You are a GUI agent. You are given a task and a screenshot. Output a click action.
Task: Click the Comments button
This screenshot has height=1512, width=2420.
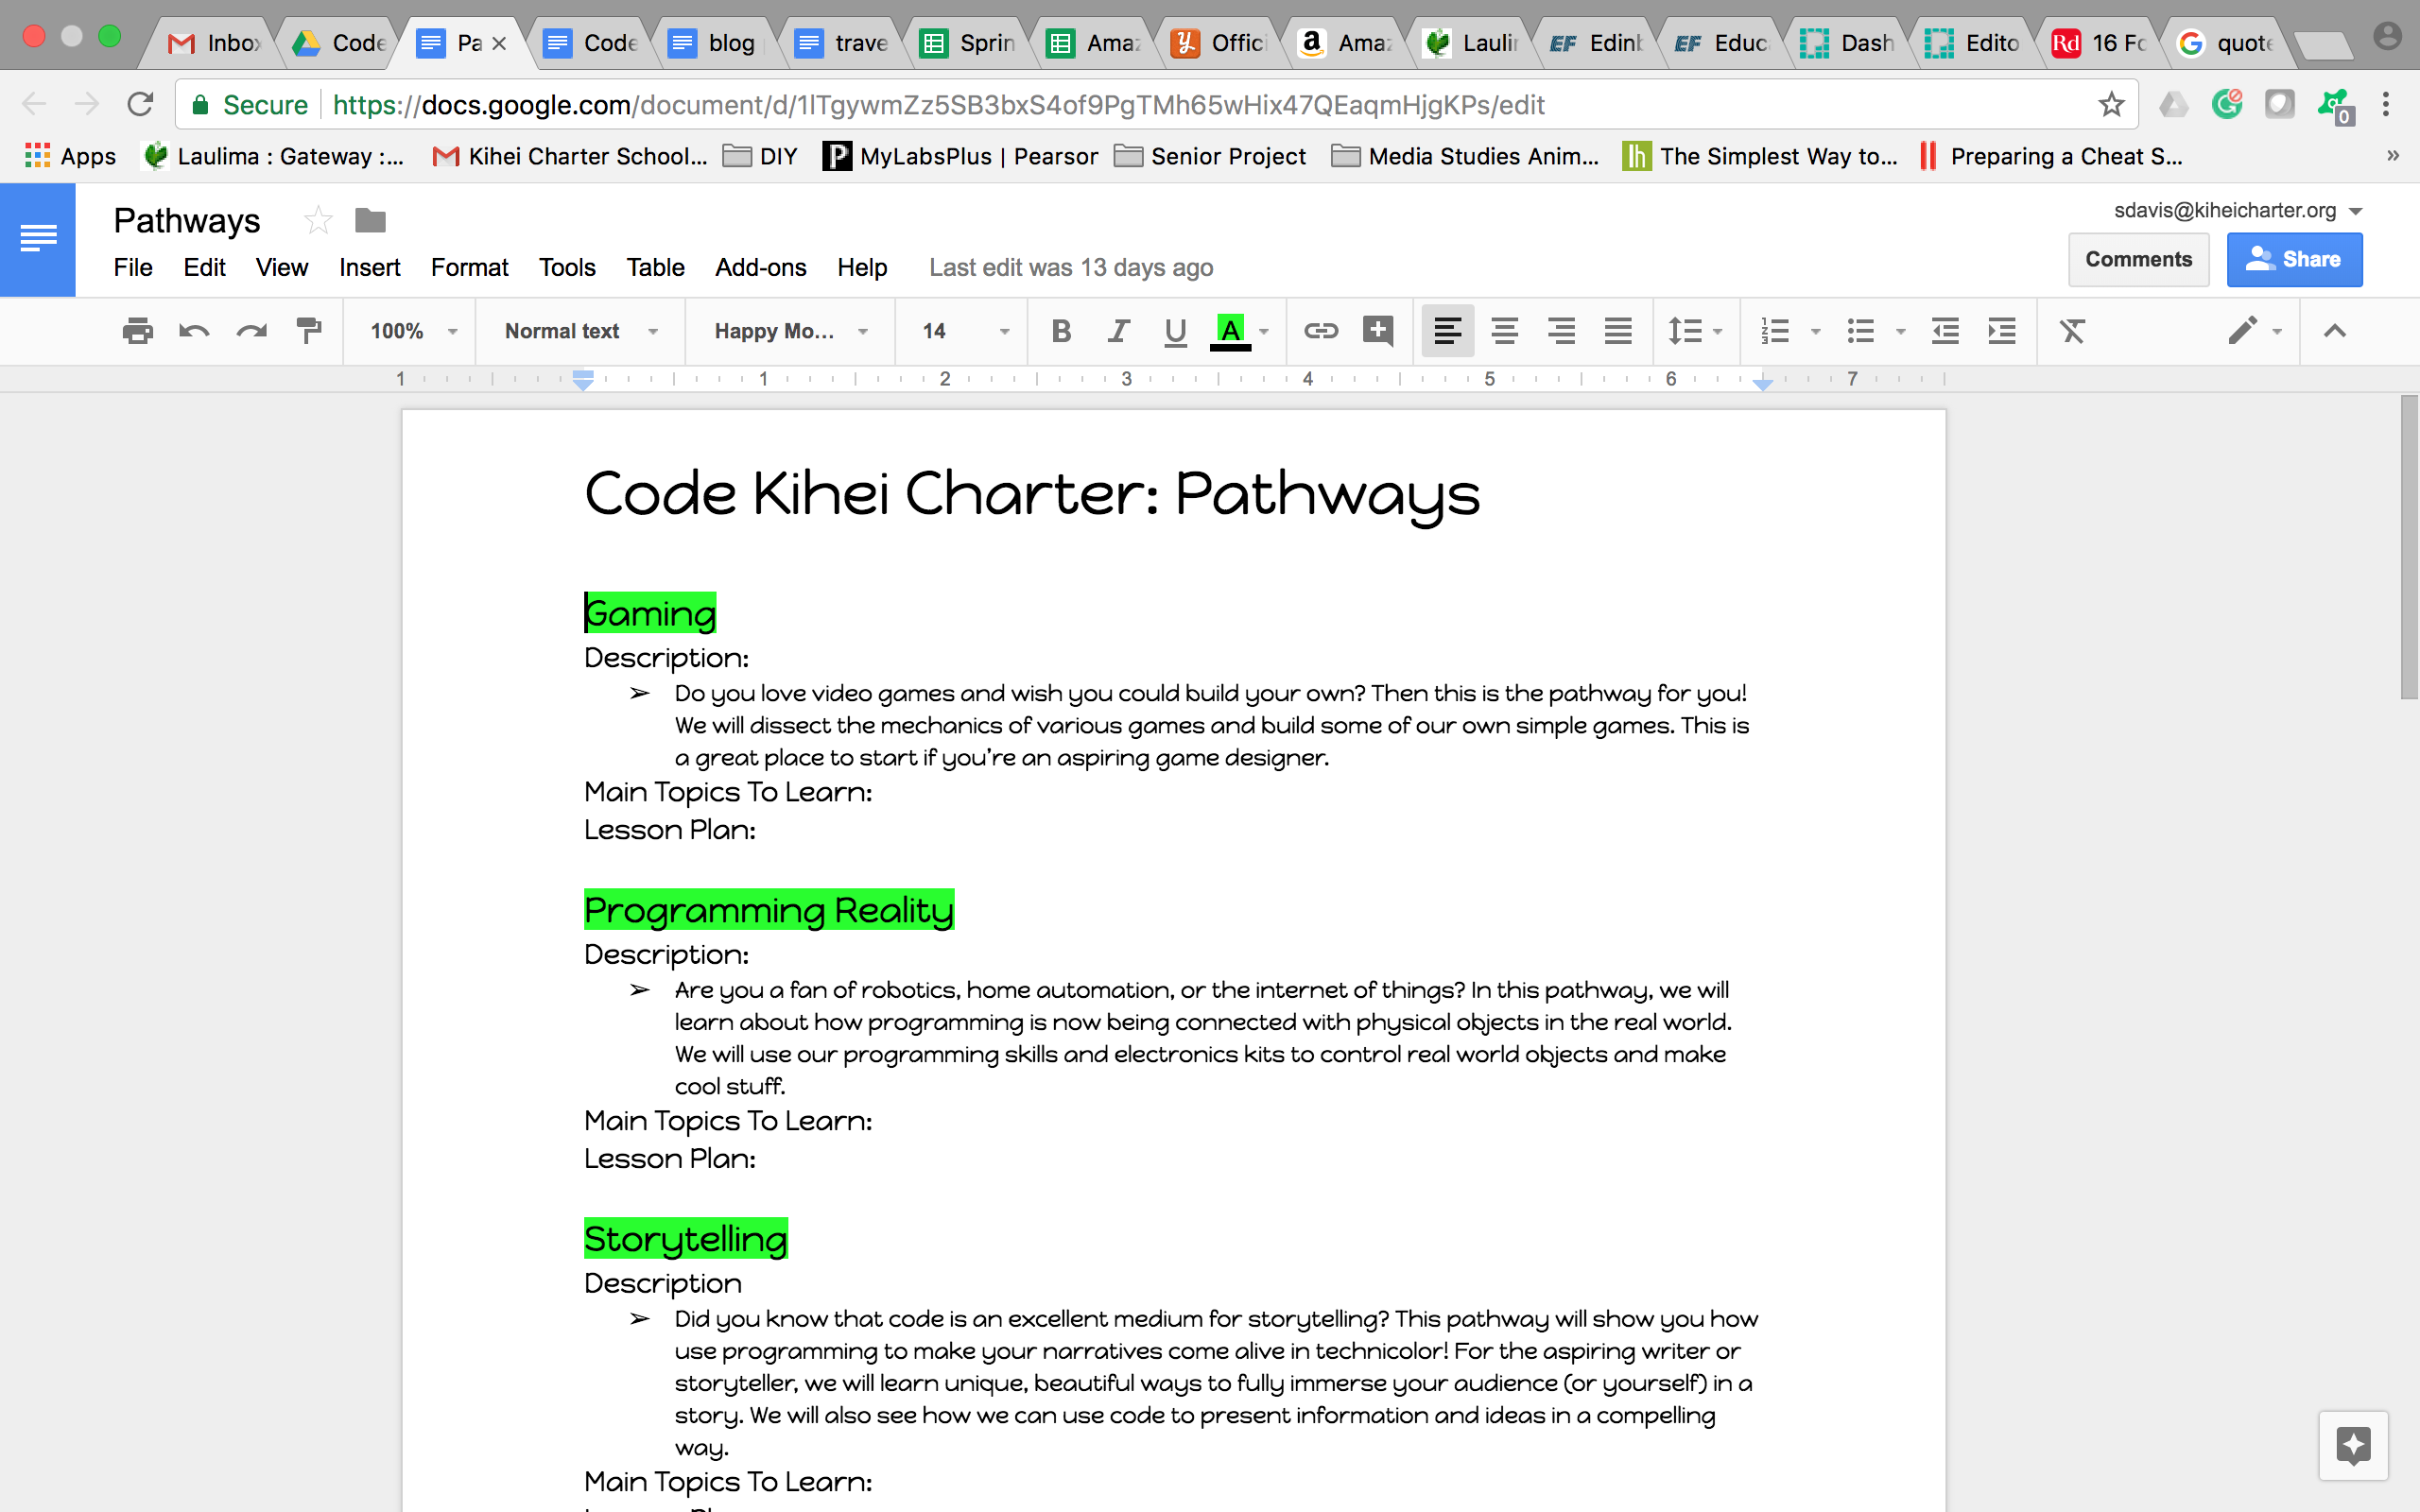pyautogui.click(x=2138, y=260)
